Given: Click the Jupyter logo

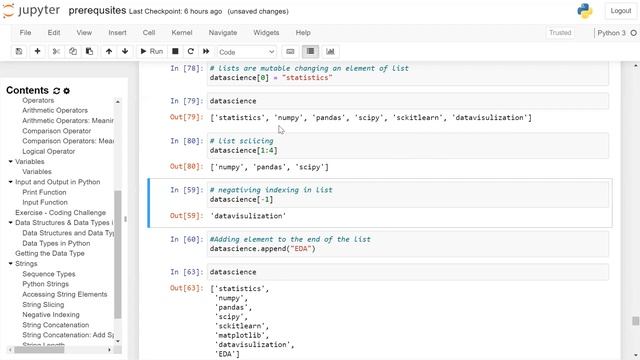Looking at the screenshot, I should click(31, 11).
